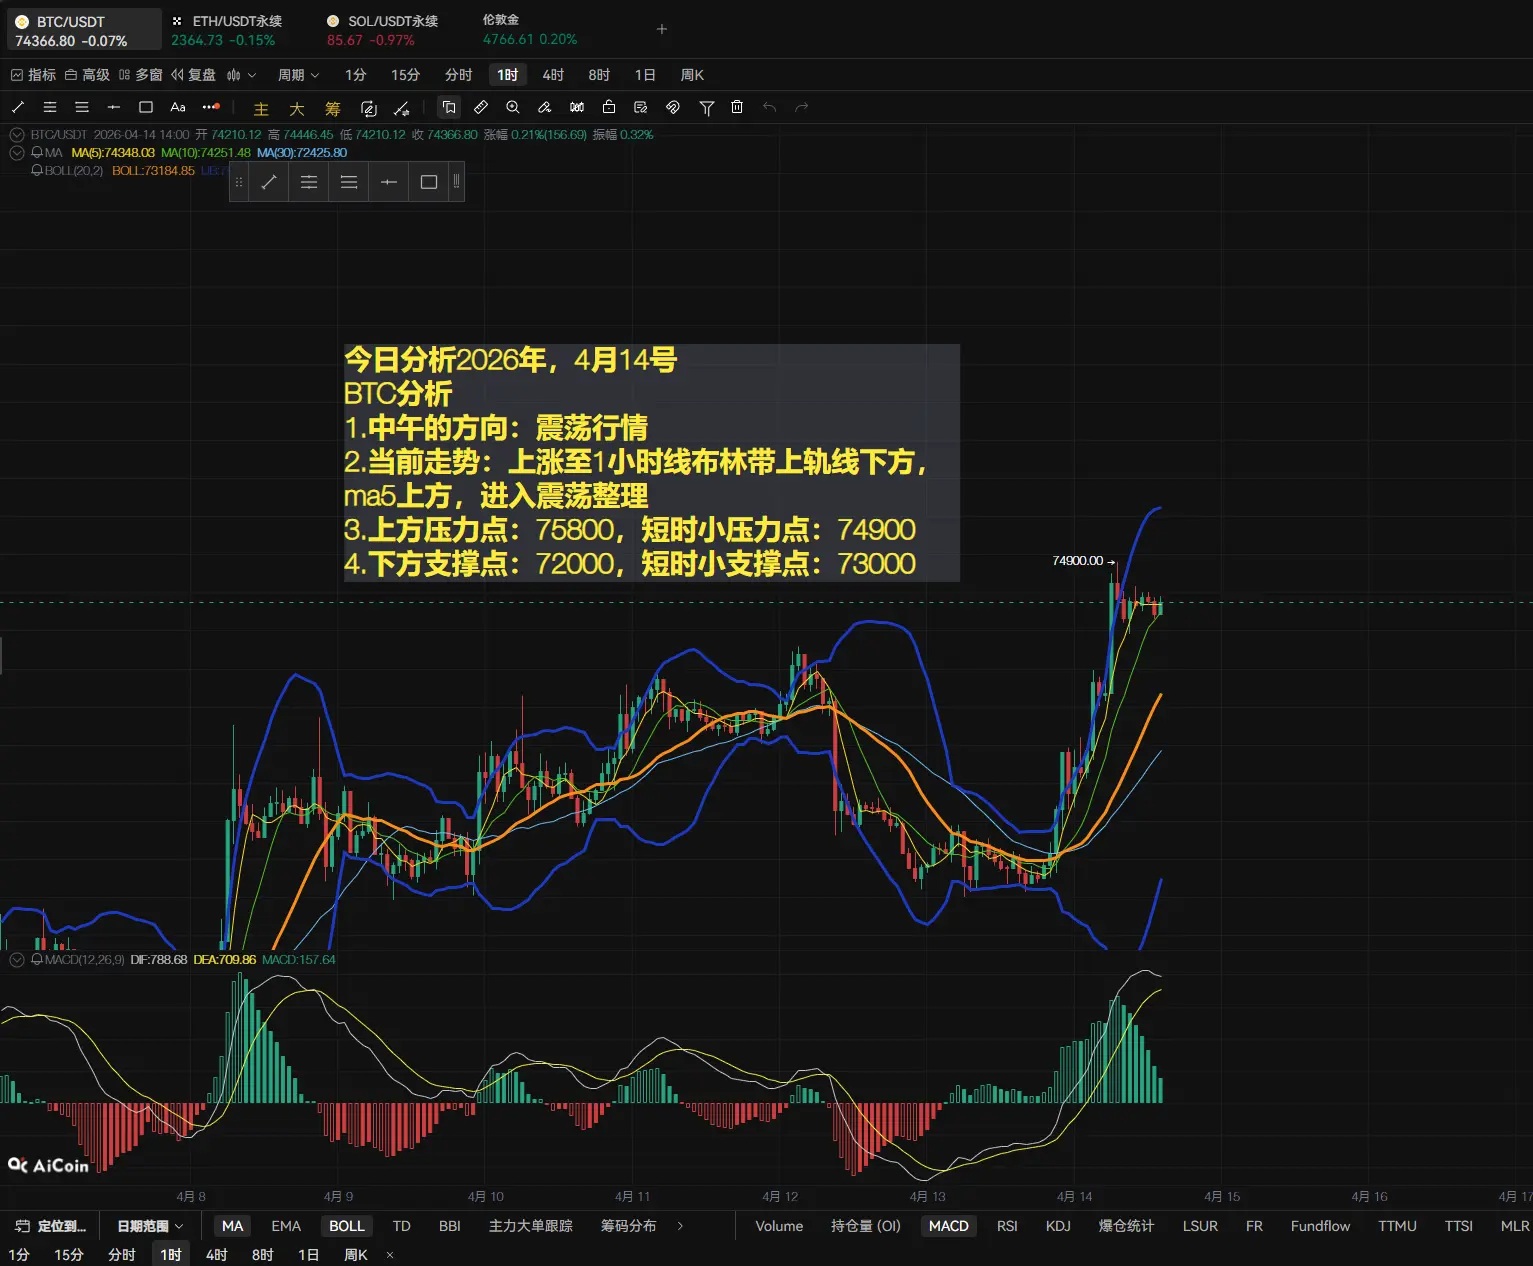The width and height of the screenshot is (1533, 1266).
Task: Pick the horizontal line tool in the floating toolbar
Action: pyautogui.click(x=389, y=182)
